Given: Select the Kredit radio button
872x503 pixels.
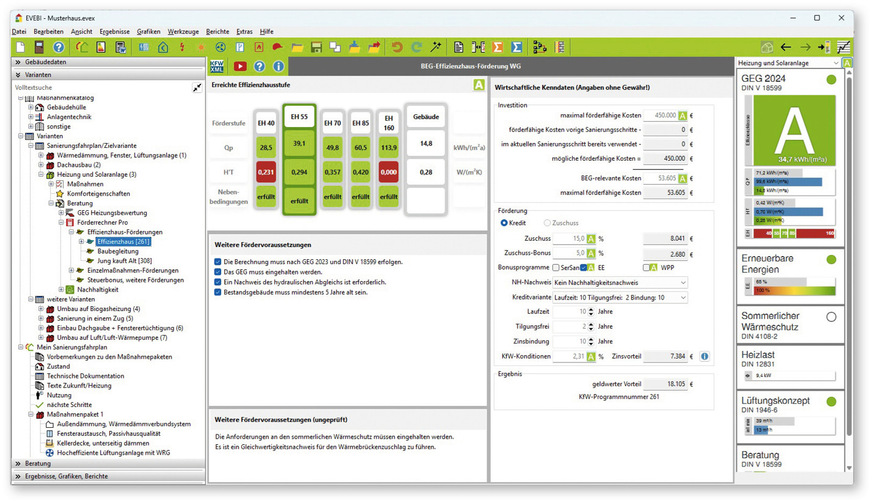Looking at the screenshot, I should [503, 224].
